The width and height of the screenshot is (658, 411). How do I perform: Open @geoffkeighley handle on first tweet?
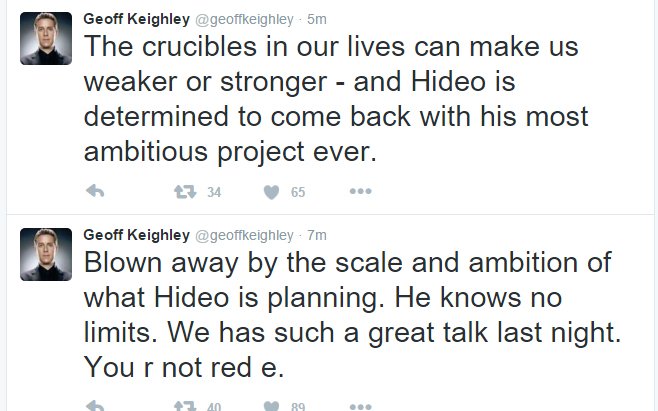click(244, 20)
